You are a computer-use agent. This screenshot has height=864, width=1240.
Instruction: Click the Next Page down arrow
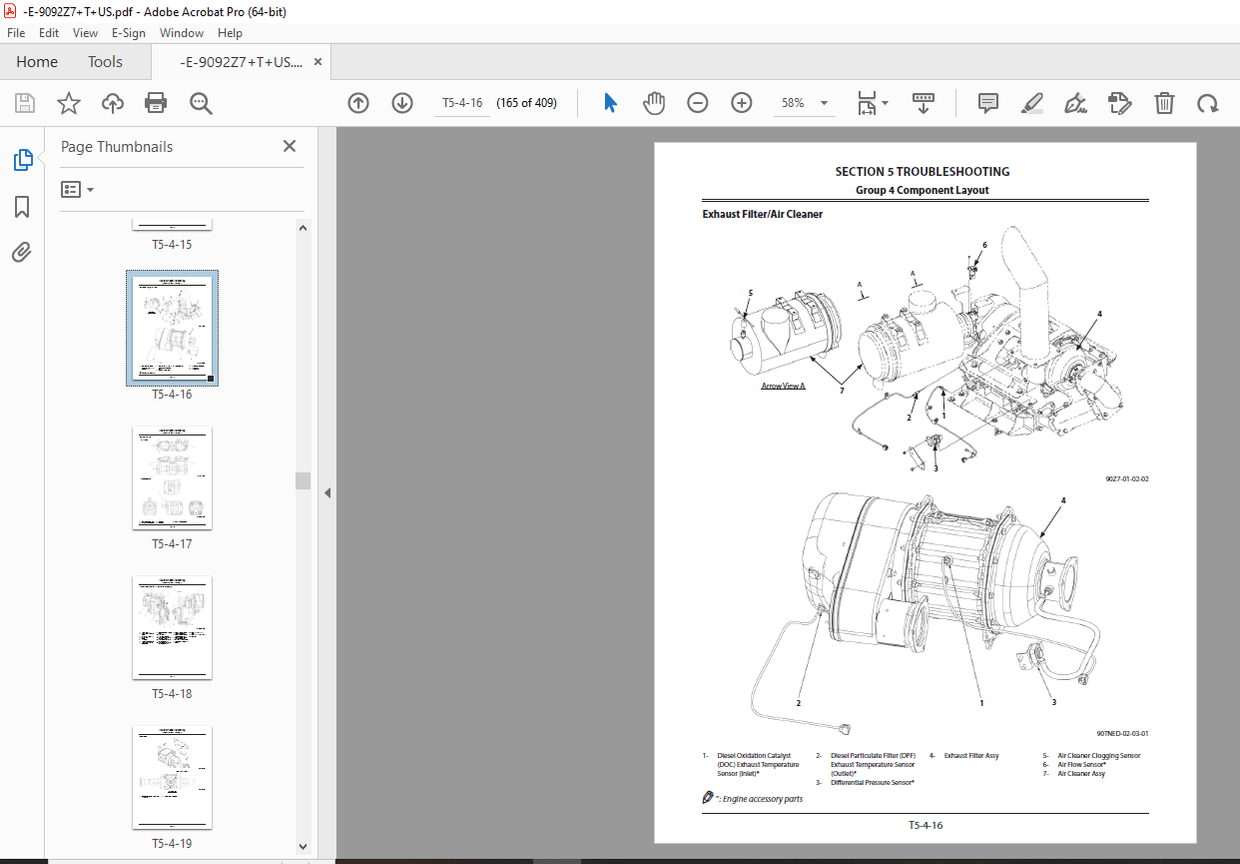tap(402, 102)
